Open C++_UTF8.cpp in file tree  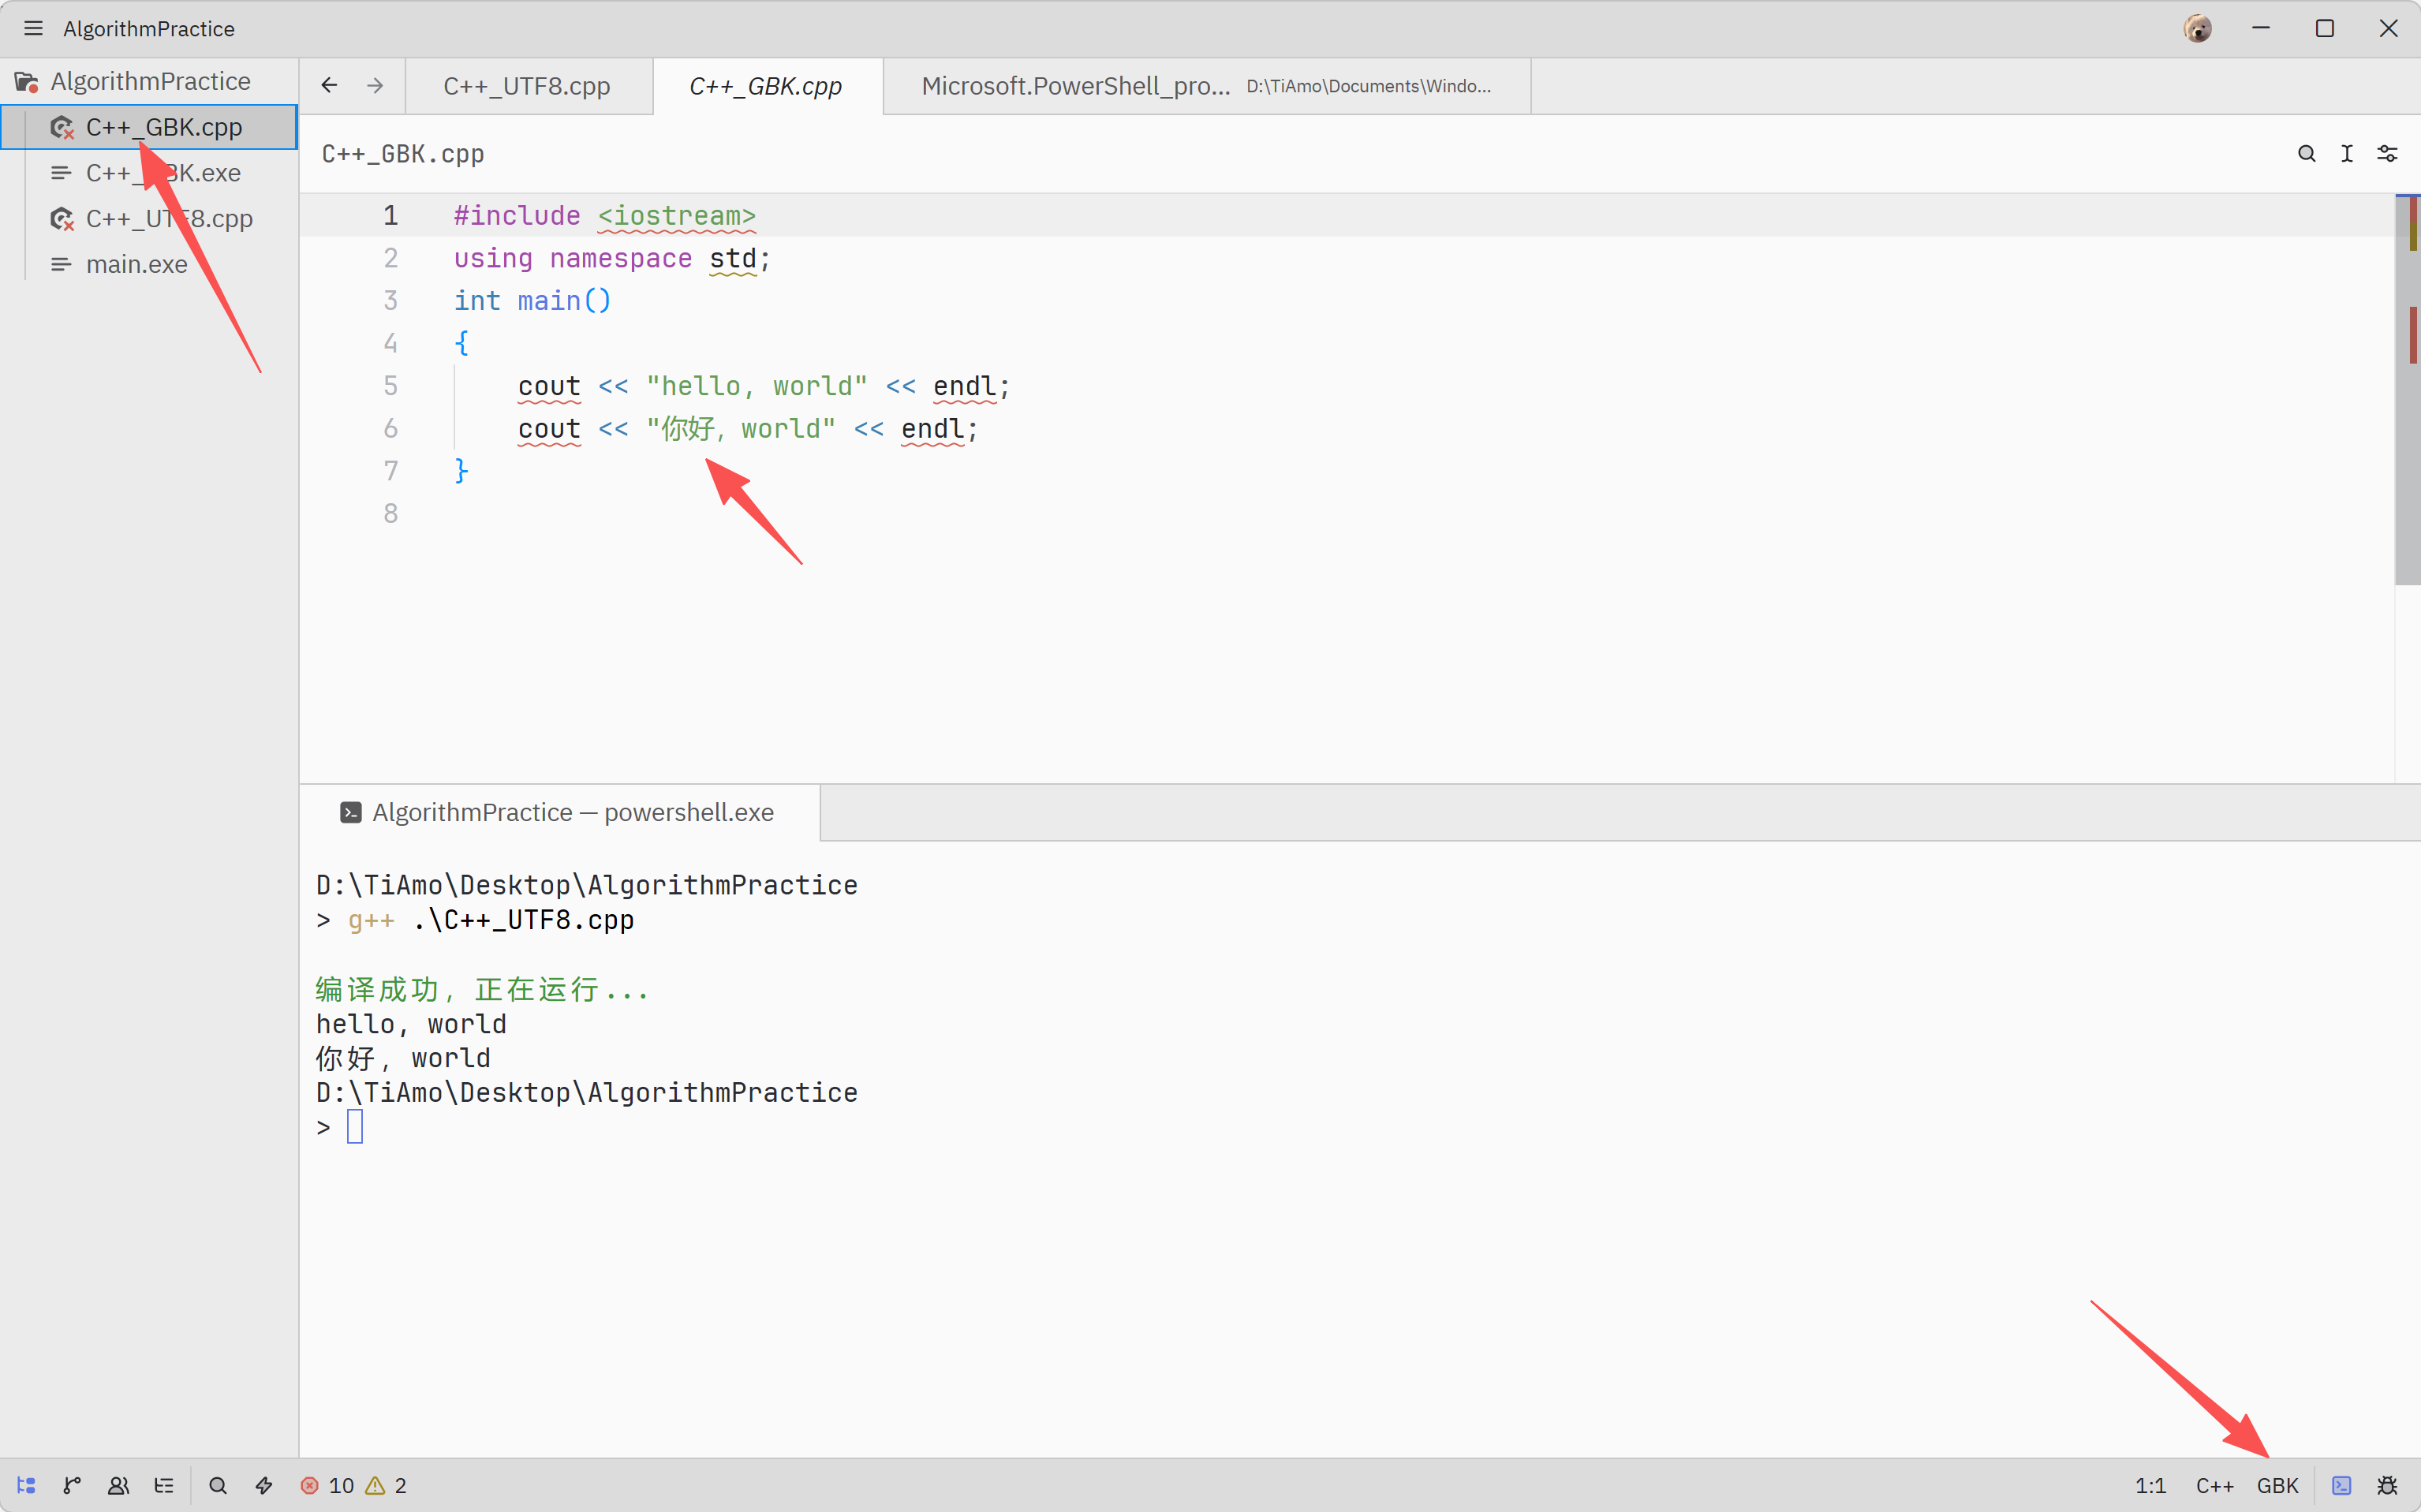[x=149, y=219]
